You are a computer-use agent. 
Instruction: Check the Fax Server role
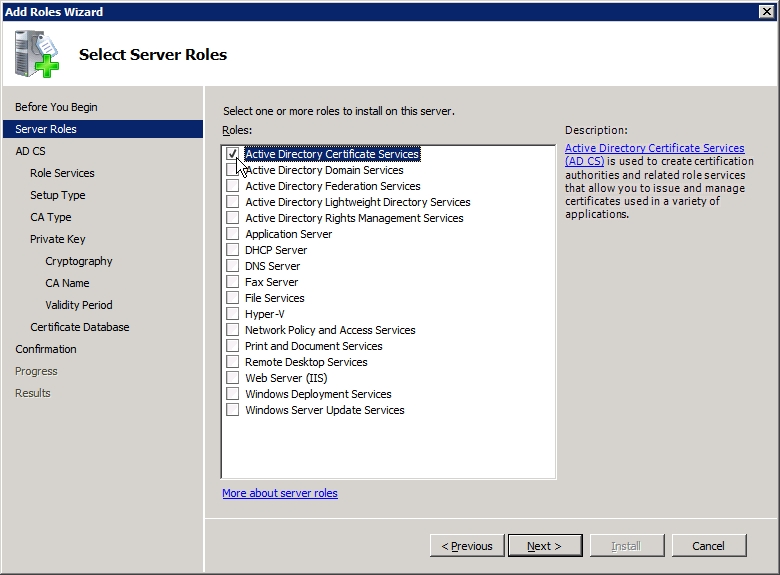(x=232, y=282)
